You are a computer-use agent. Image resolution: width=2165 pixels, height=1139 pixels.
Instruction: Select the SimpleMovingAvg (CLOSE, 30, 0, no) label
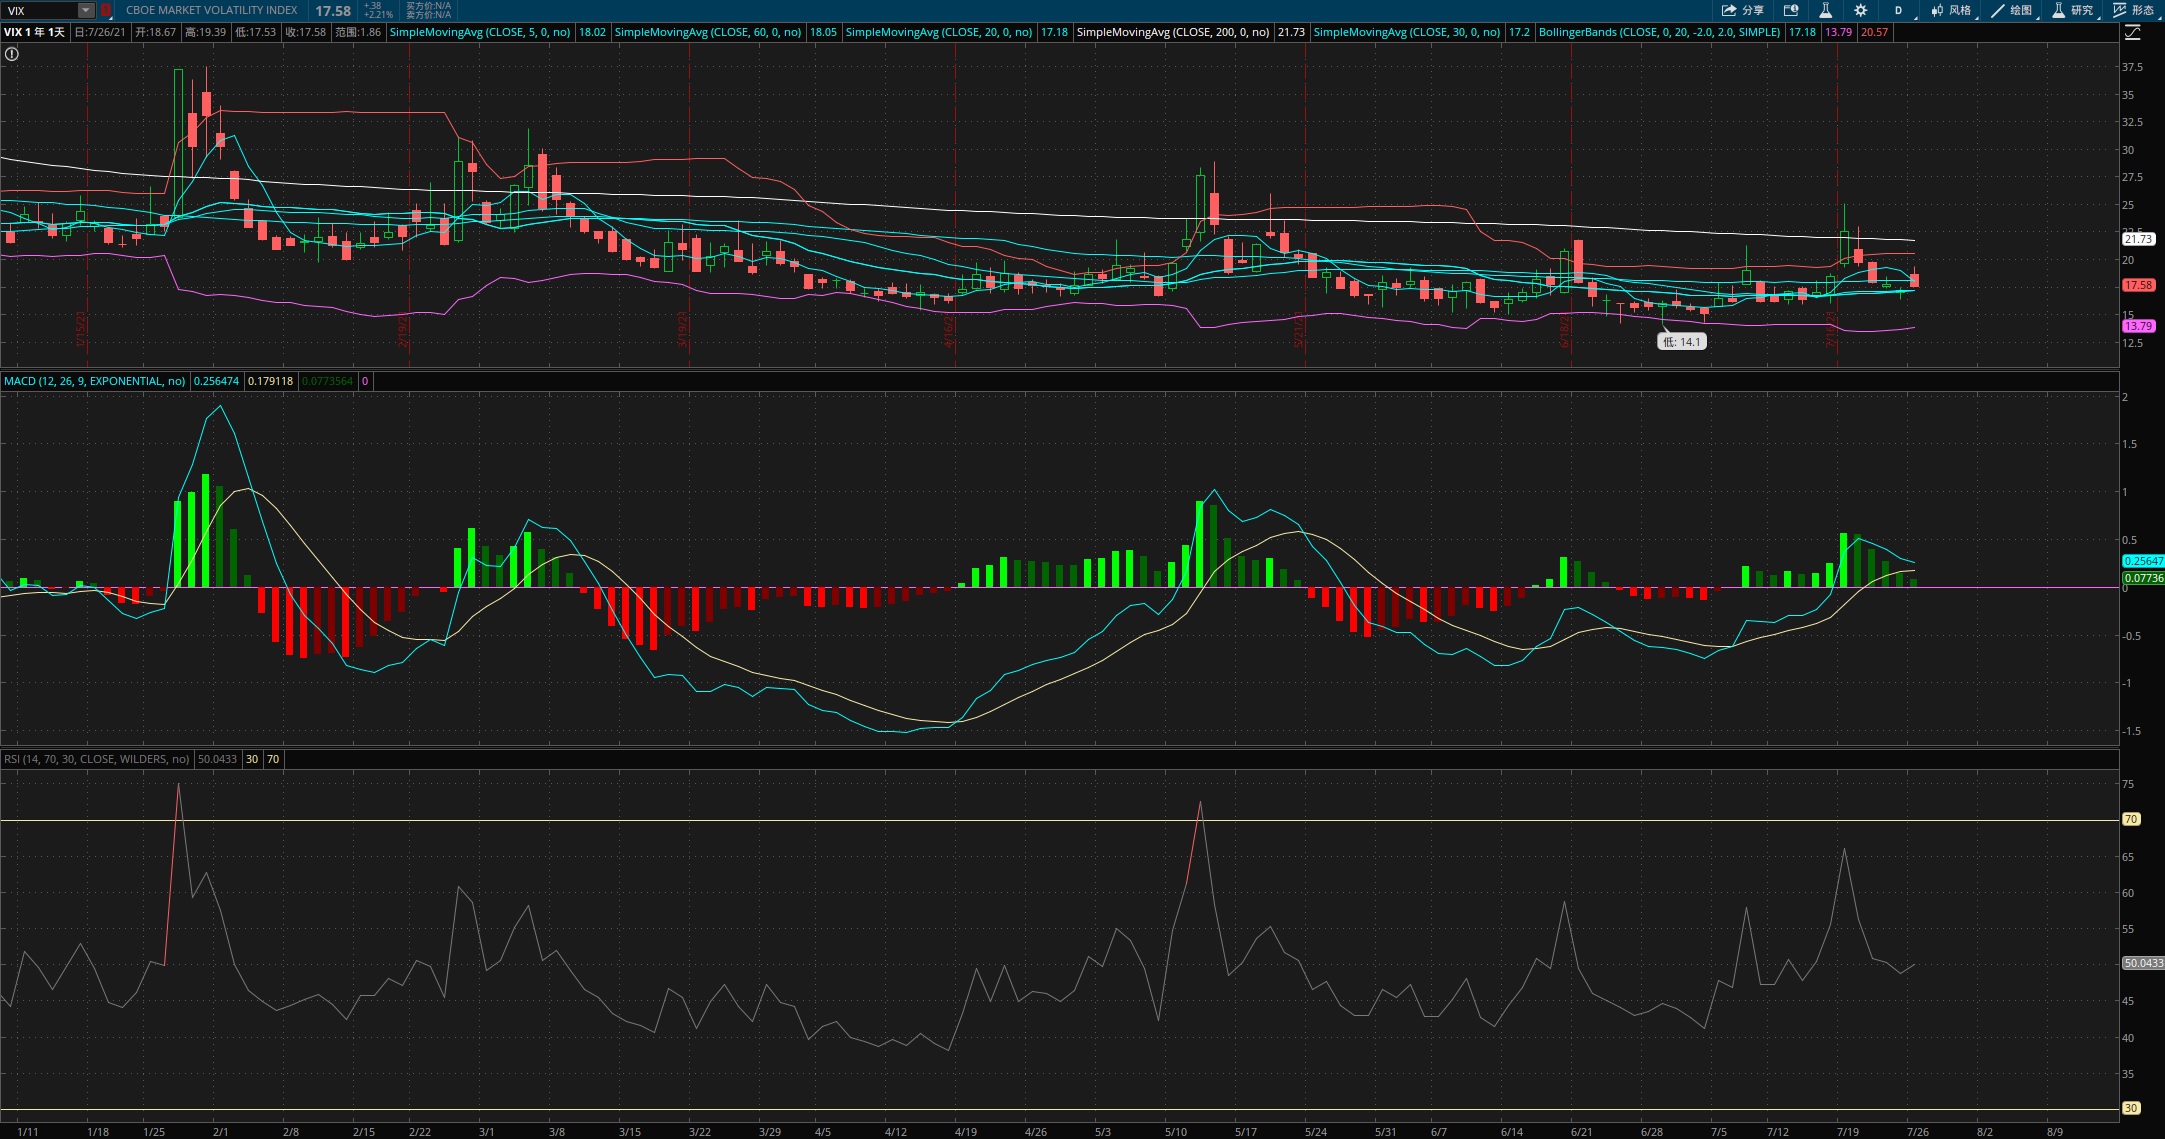coord(1407,32)
